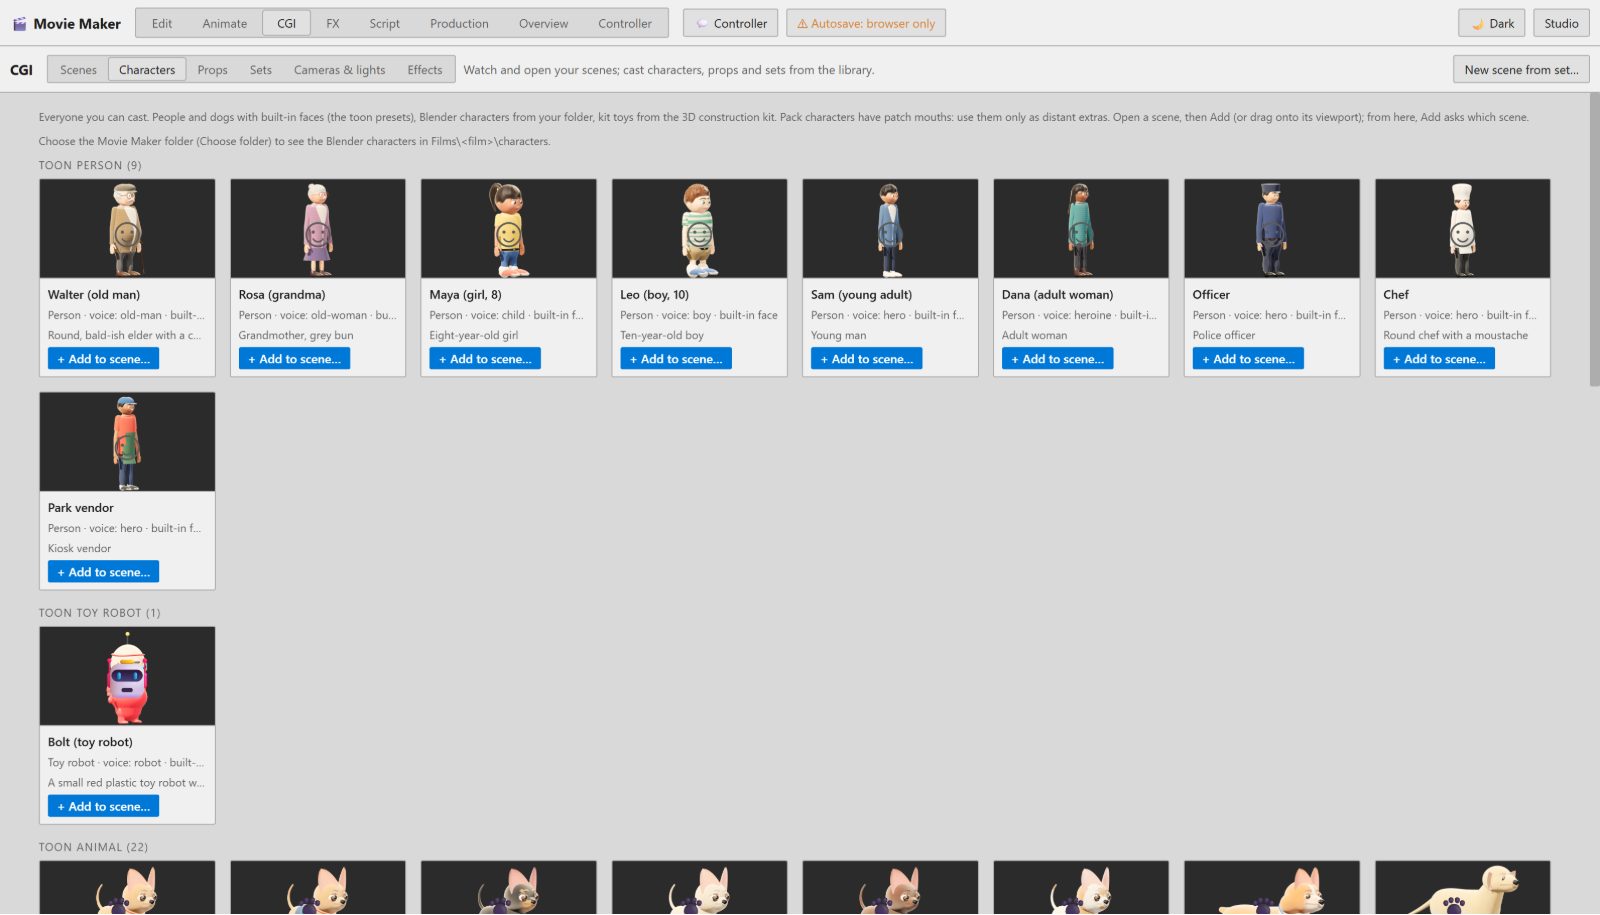The height and width of the screenshot is (915, 1600).
Task: Click the Movie Maker clapperboard logo icon
Action: [19, 23]
